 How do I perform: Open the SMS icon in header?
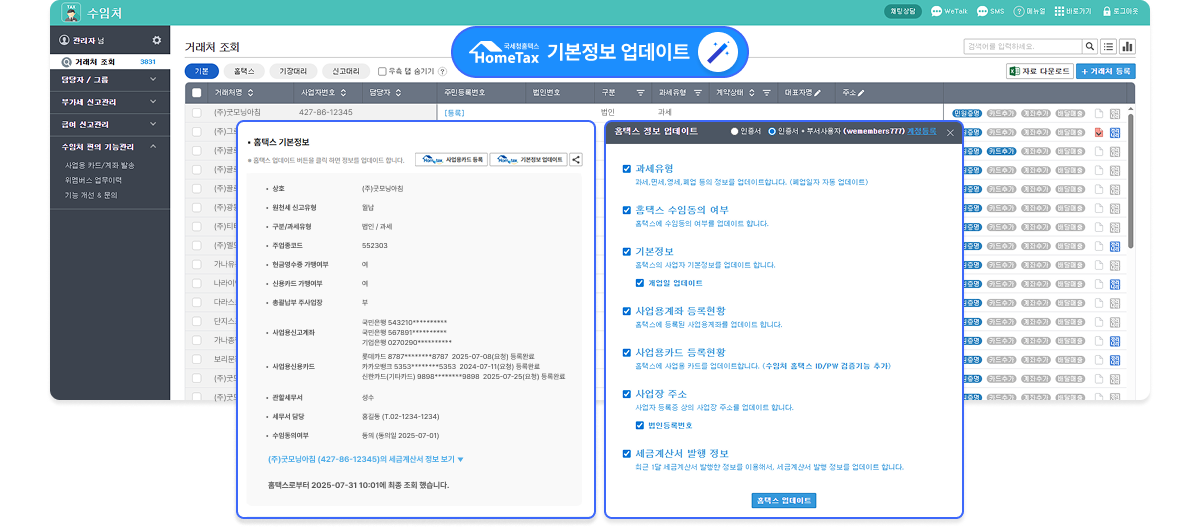coord(982,11)
